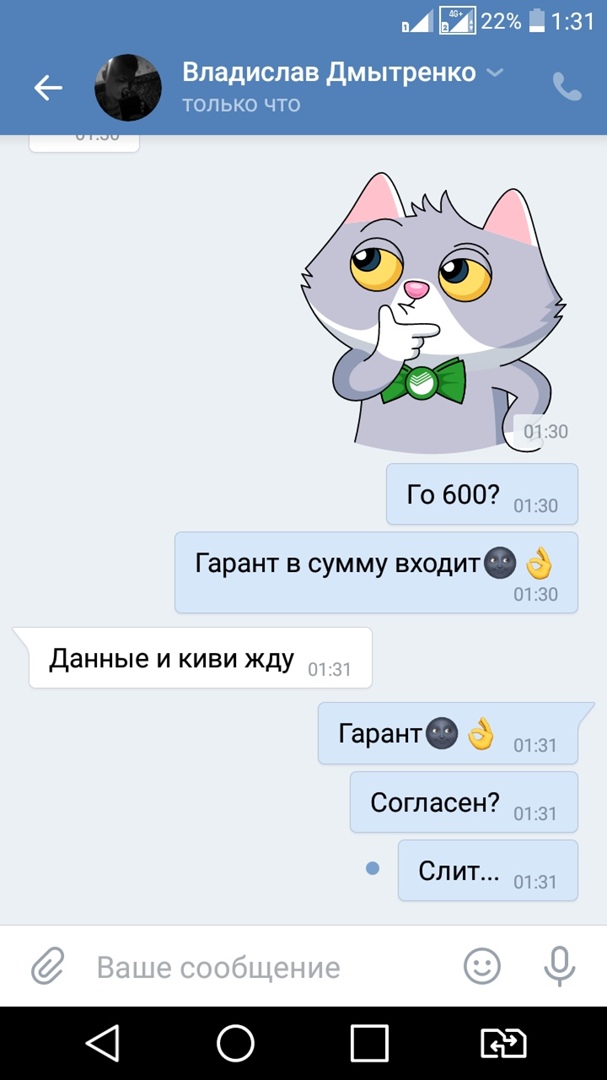The image size is (607, 1080).
Task: Select the message Согласен?
Action: pos(464,802)
